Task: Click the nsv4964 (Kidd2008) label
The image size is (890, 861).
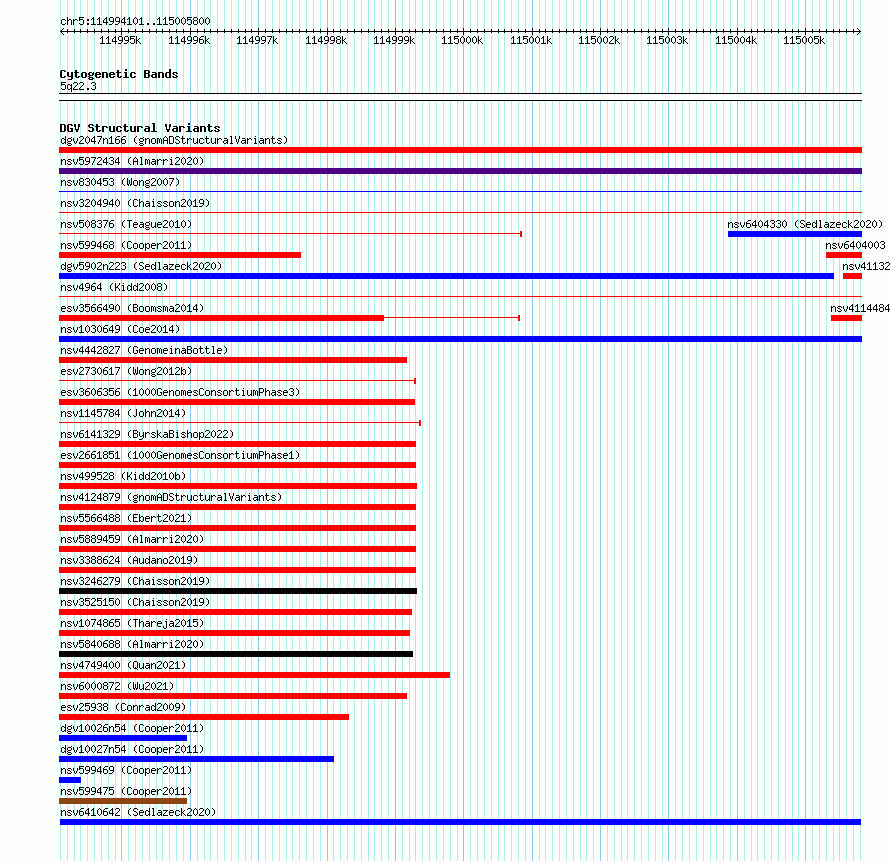Action: 114,287
